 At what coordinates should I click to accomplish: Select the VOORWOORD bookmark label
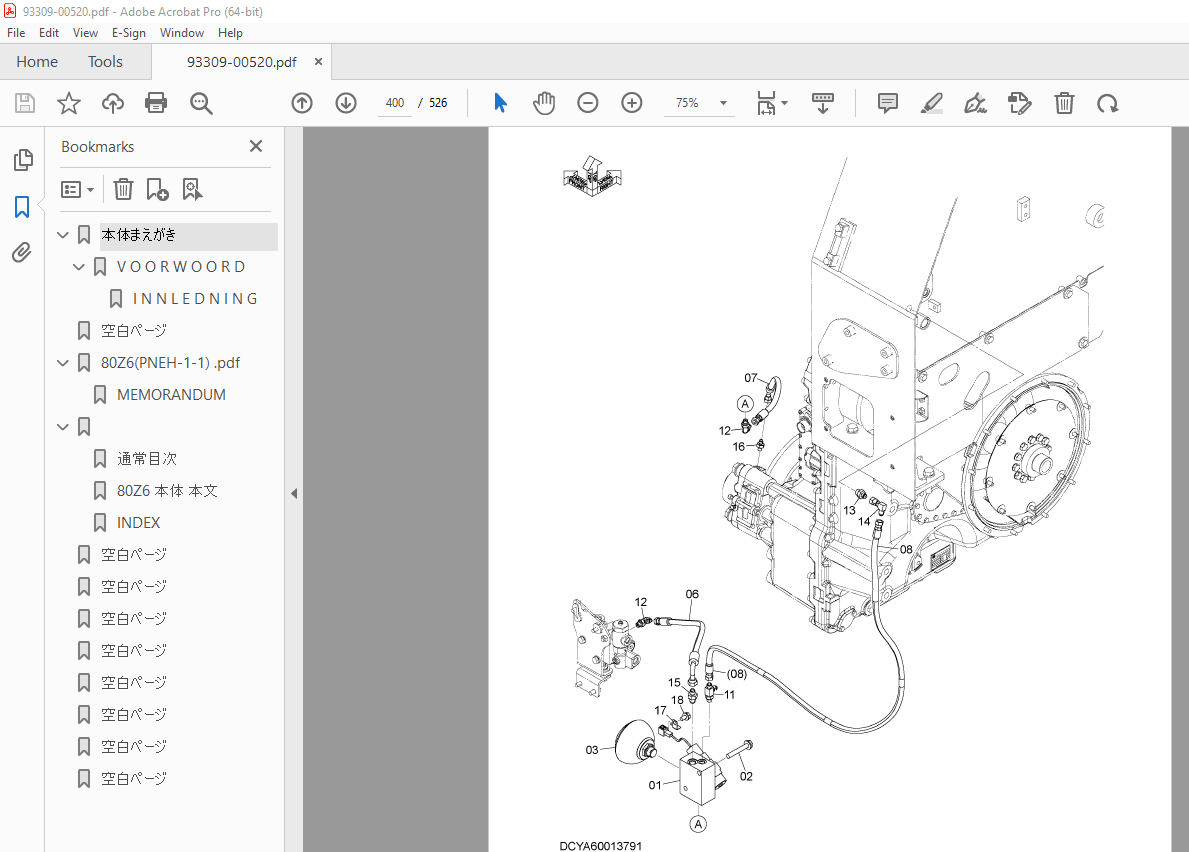[x=181, y=267]
